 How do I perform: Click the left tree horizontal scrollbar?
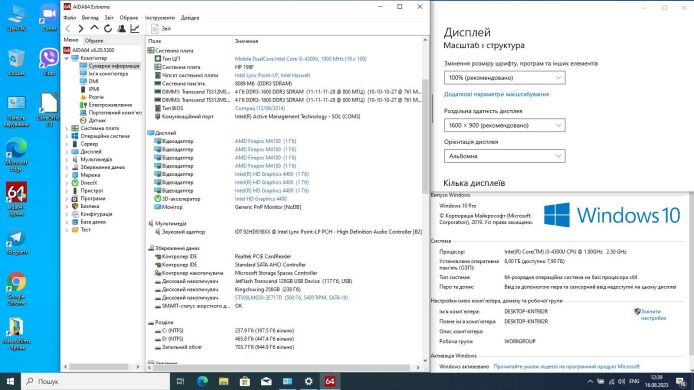pyautogui.click(x=99, y=367)
